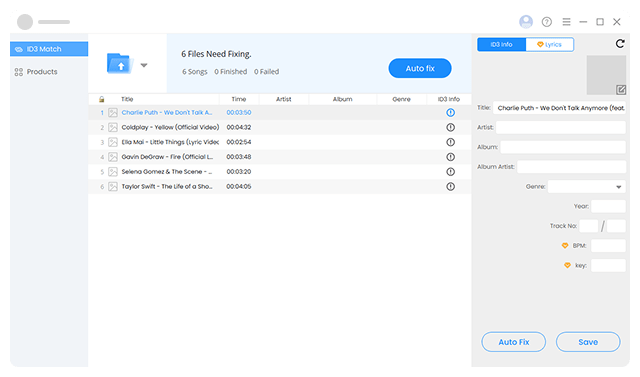640x377 pixels.
Task: Expand the add folder dropdown arrow
Action: [x=144, y=65]
